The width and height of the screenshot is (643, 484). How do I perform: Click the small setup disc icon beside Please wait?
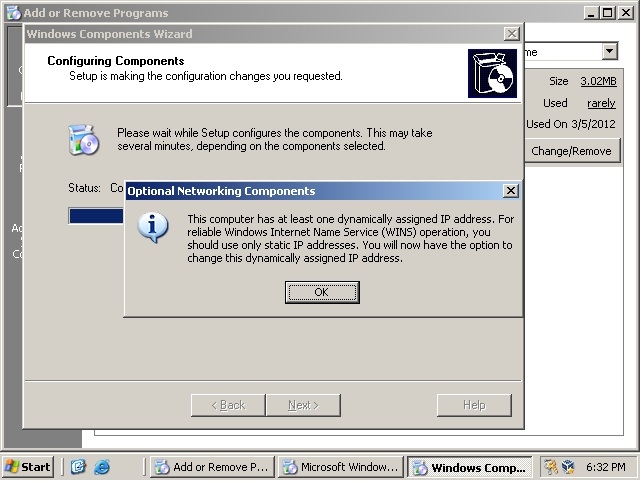[84, 140]
